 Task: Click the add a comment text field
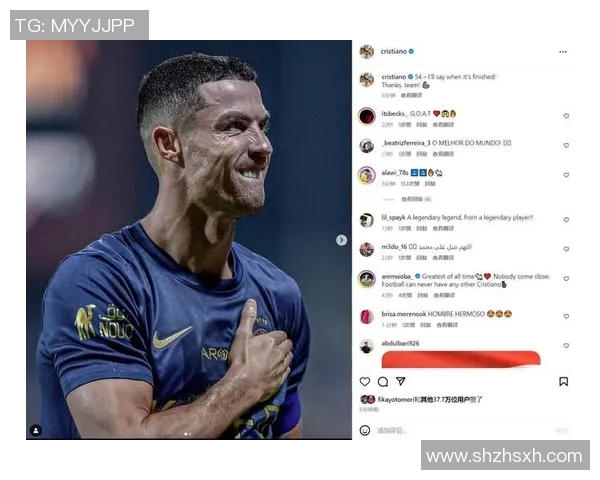[459, 431]
